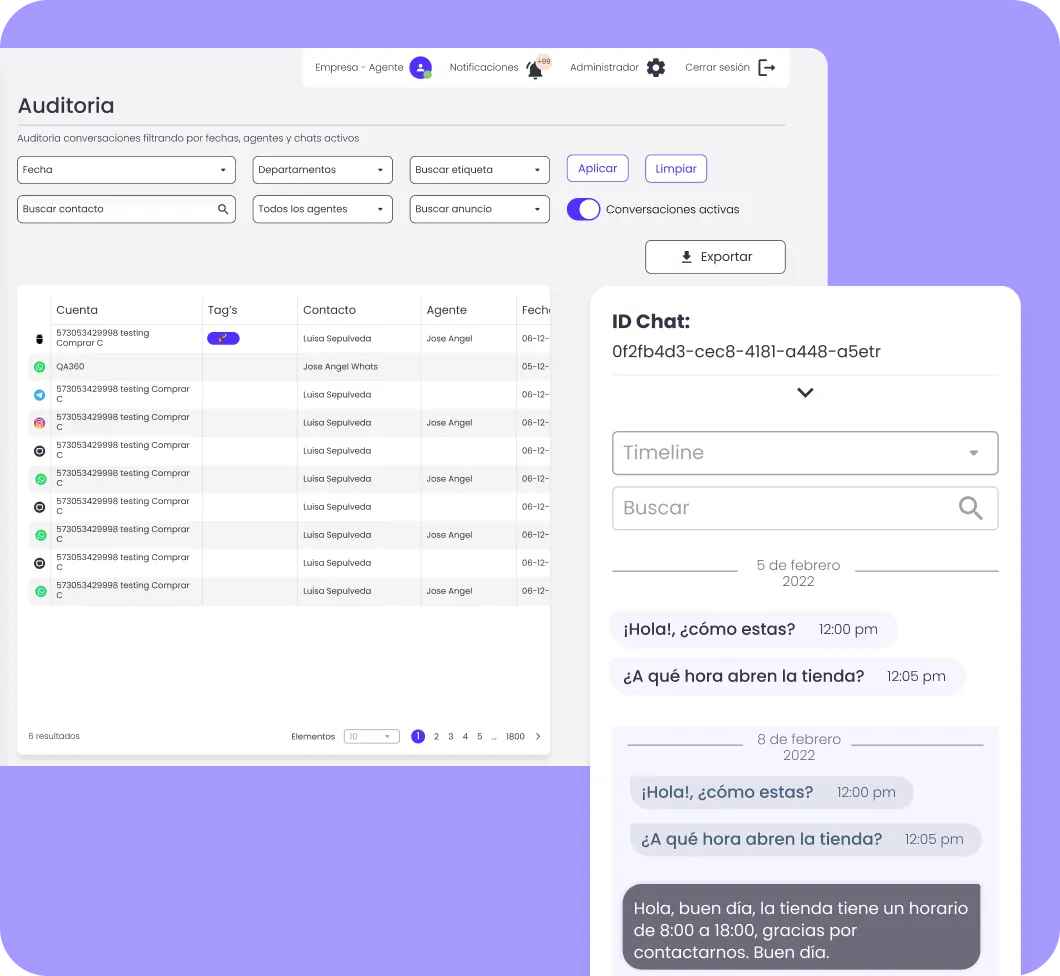The image size is (1060, 976).
Task: Click the Telegram icon in third table row
Action: click(40, 395)
